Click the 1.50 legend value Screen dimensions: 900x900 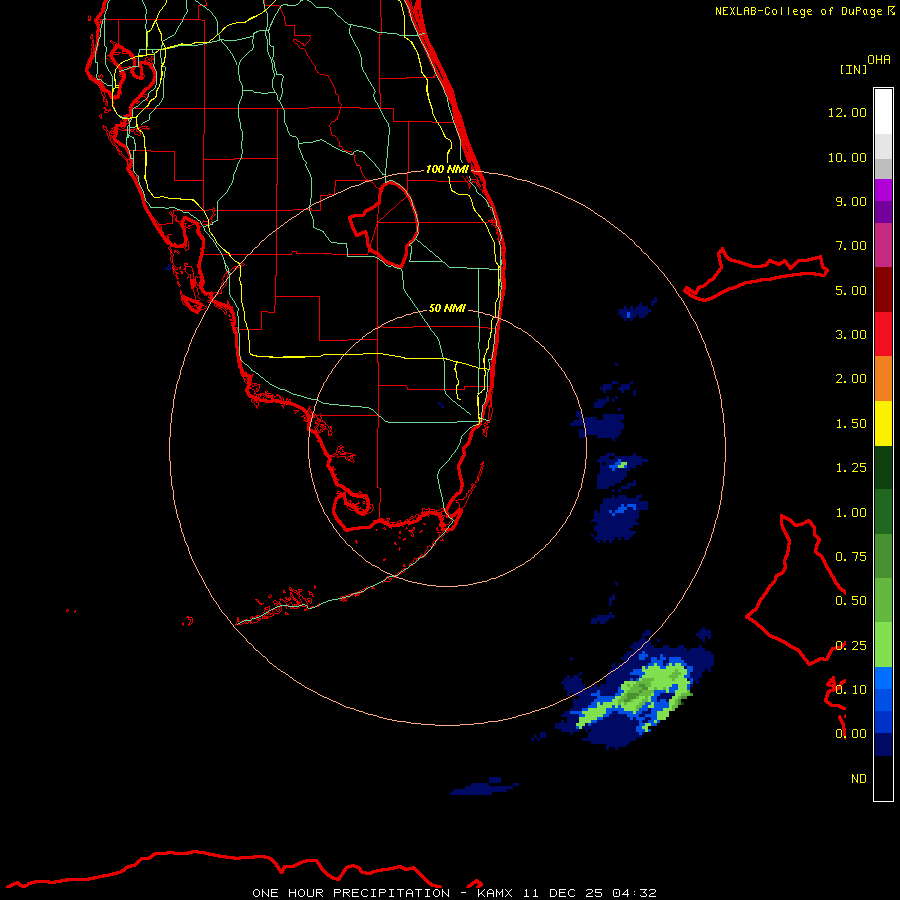(851, 424)
